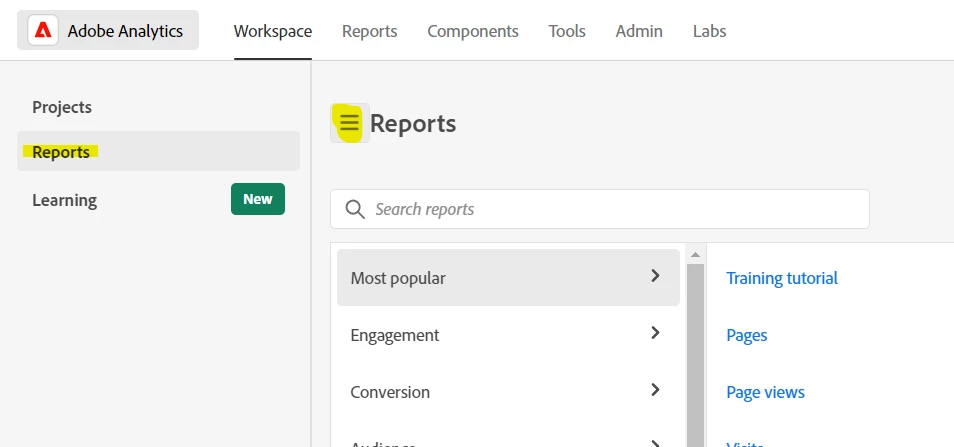Click the category list scrollbar up arrow
Screen dimensions: 954x447
coord(695,255)
